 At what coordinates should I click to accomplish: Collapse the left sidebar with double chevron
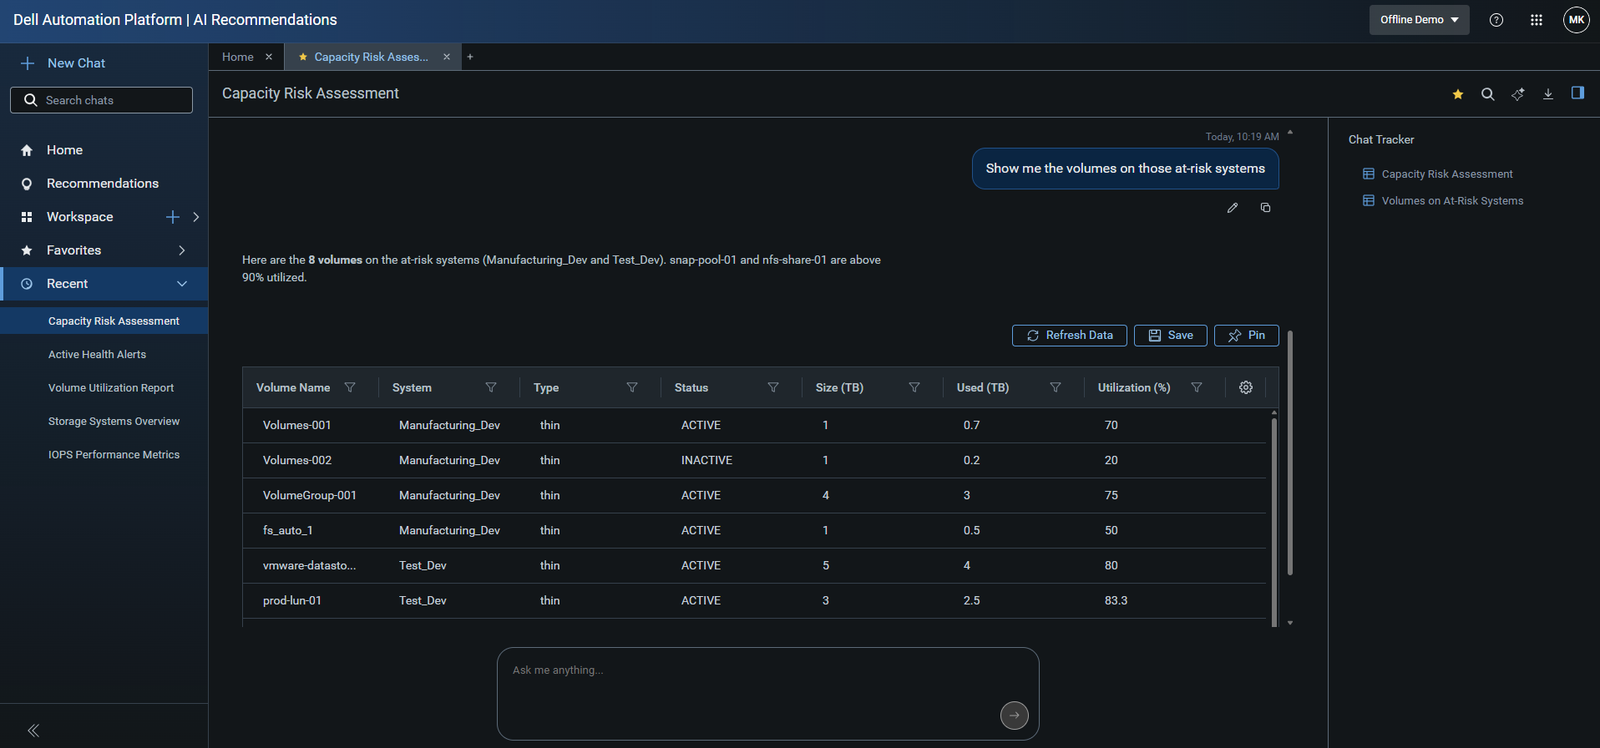coord(33,731)
